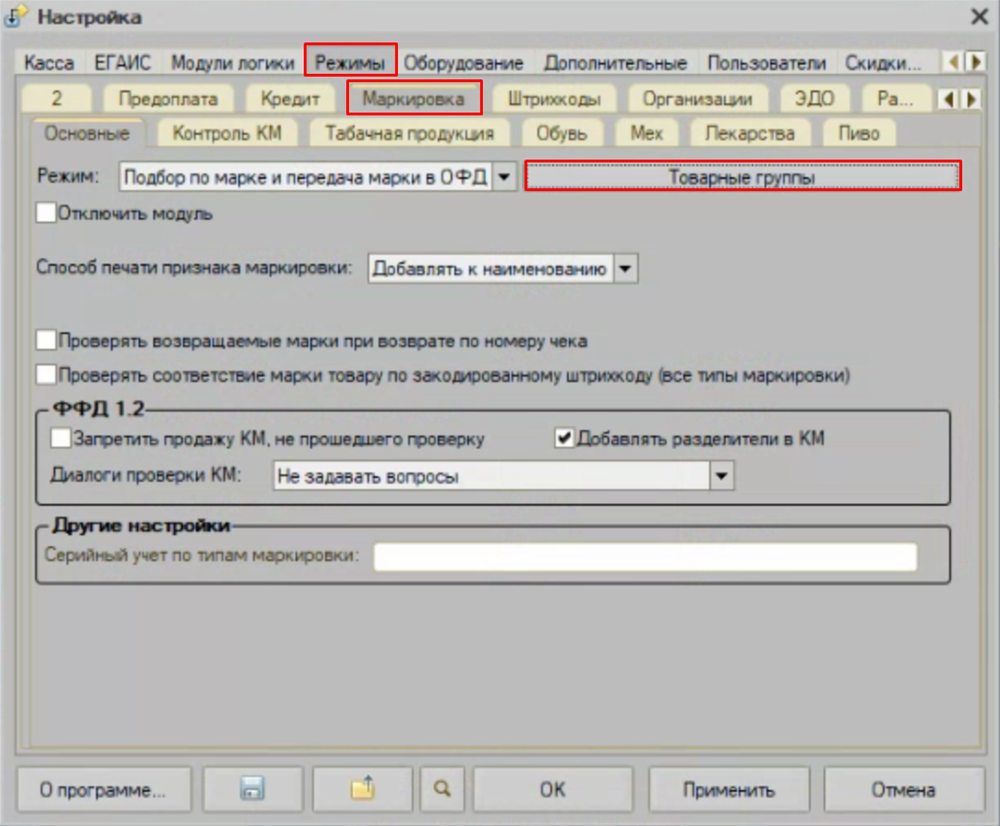Switch to the Обувь subtab
The width and height of the screenshot is (1000, 826).
click(x=561, y=133)
